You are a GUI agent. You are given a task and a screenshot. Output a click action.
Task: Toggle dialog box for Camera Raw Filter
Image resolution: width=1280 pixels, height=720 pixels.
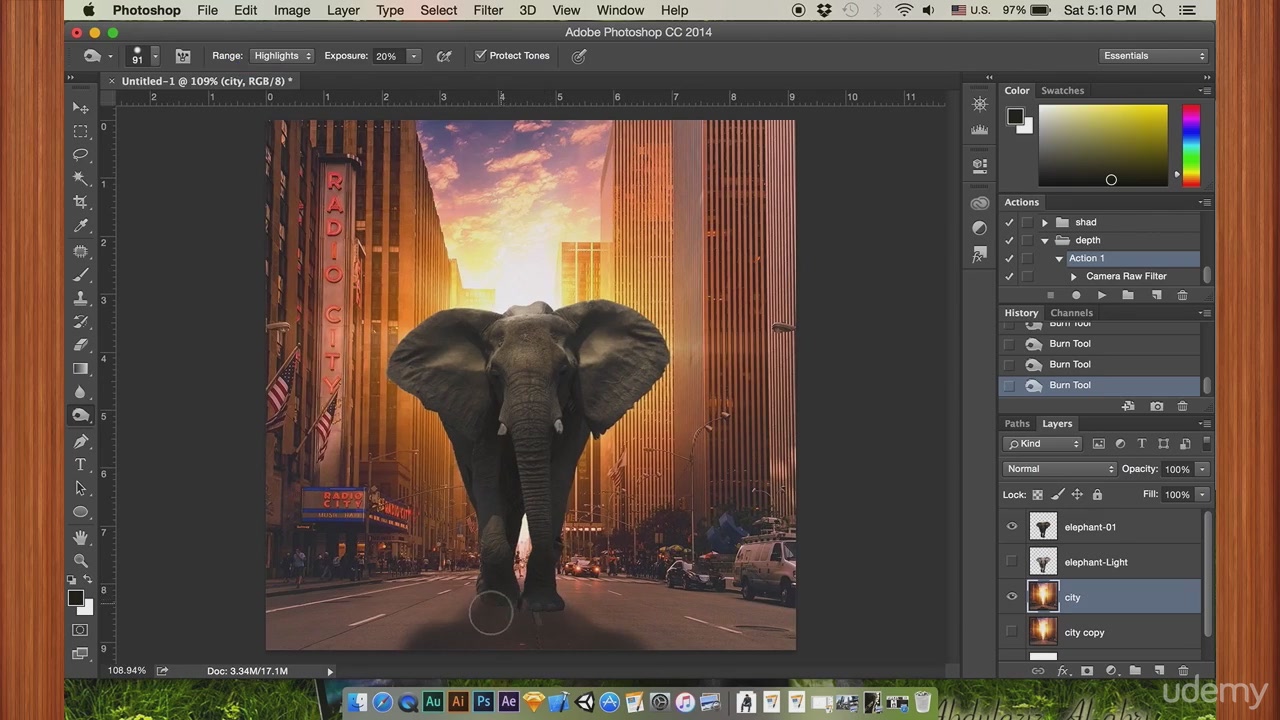pos(1027,276)
